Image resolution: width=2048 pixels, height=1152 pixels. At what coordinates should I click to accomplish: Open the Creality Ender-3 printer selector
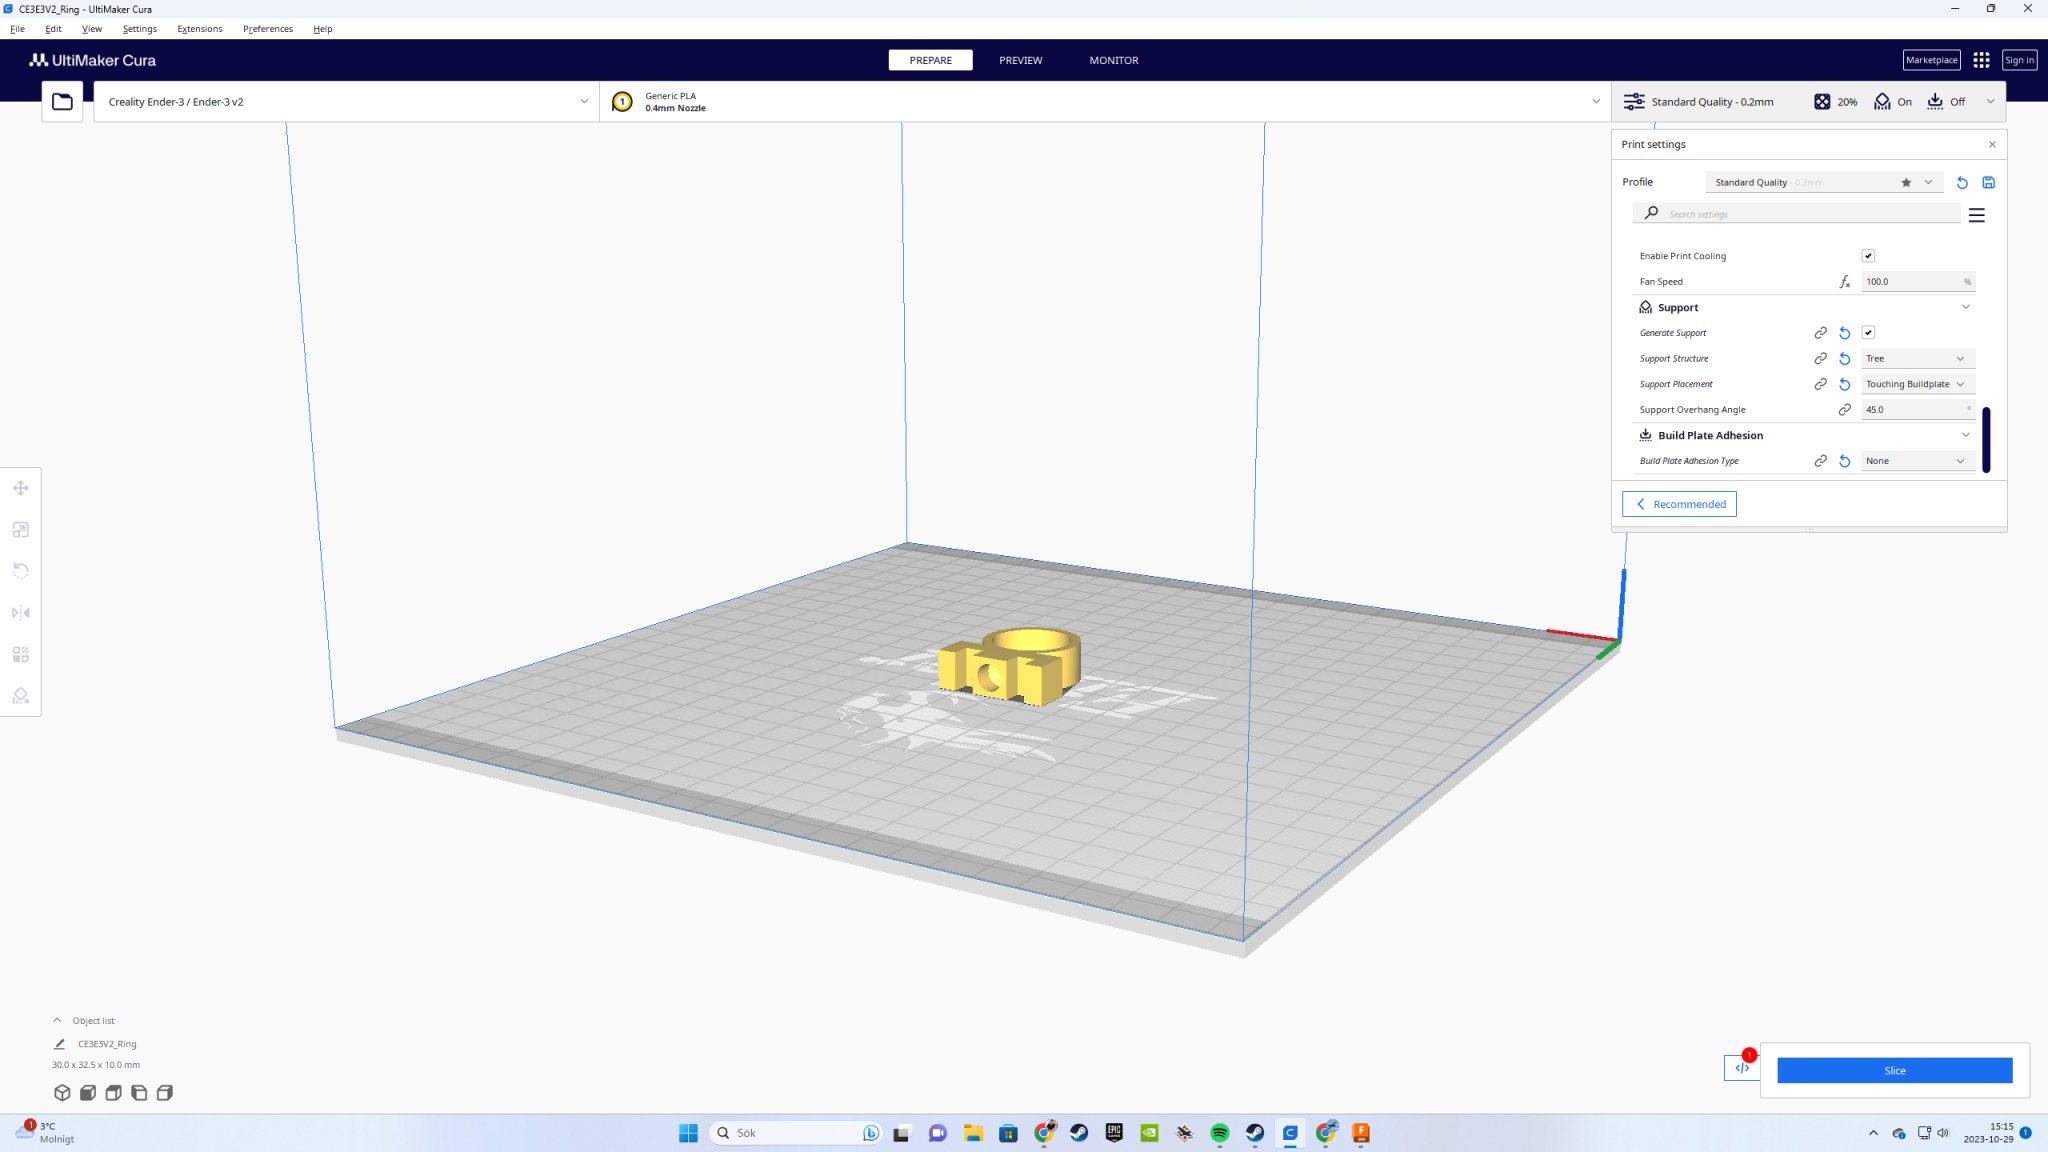pos(345,101)
